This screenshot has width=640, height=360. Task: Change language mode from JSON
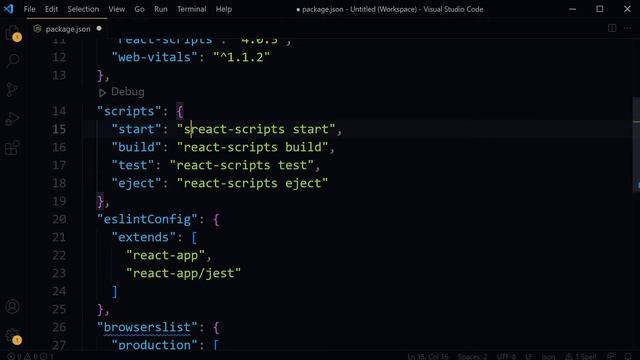click(548, 356)
